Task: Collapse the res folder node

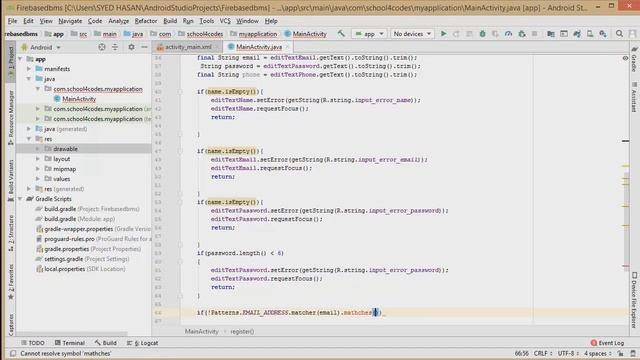Action: click(29, 139)
